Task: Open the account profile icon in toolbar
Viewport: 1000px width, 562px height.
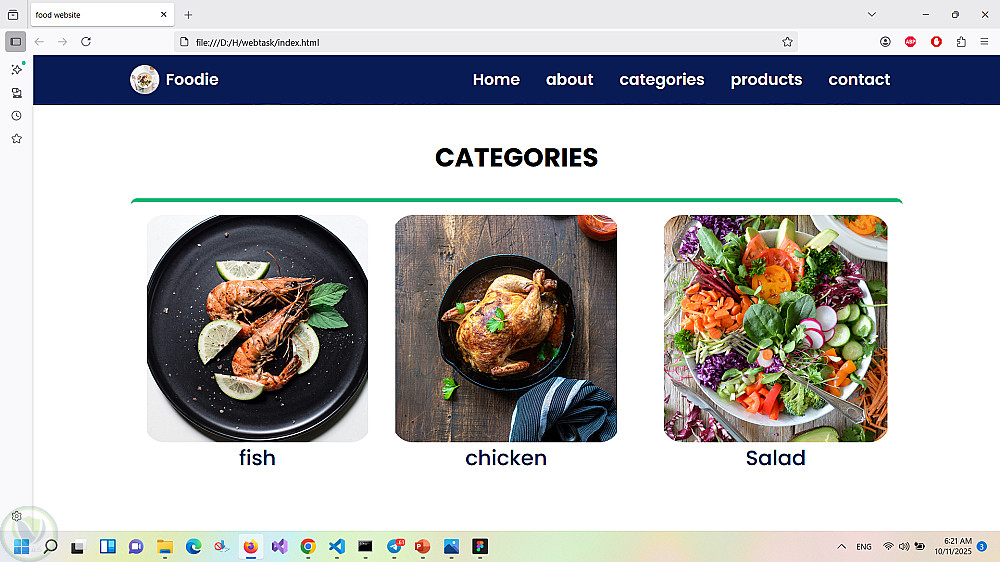Action: point(885,42)
